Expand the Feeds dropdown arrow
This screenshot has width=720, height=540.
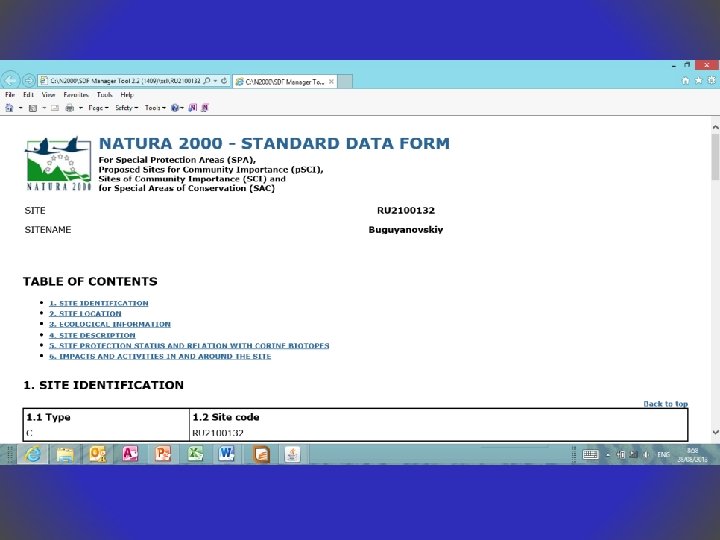44,108
